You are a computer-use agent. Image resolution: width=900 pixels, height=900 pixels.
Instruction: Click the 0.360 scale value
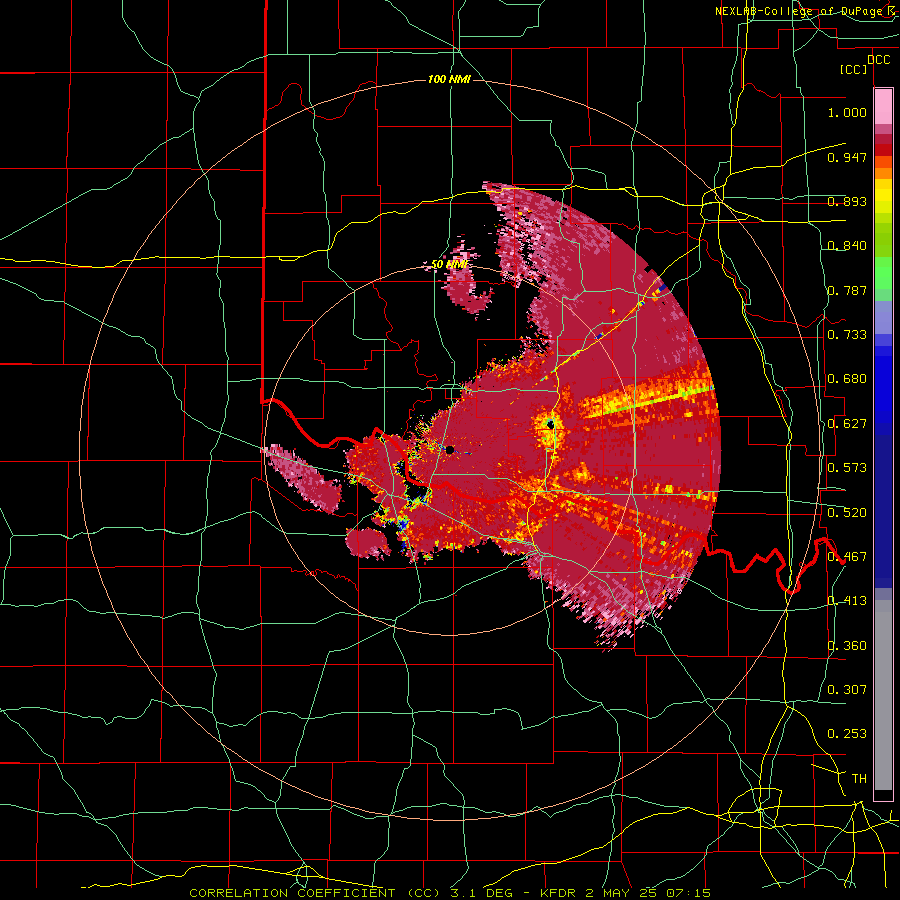click(x=847, y=646)
